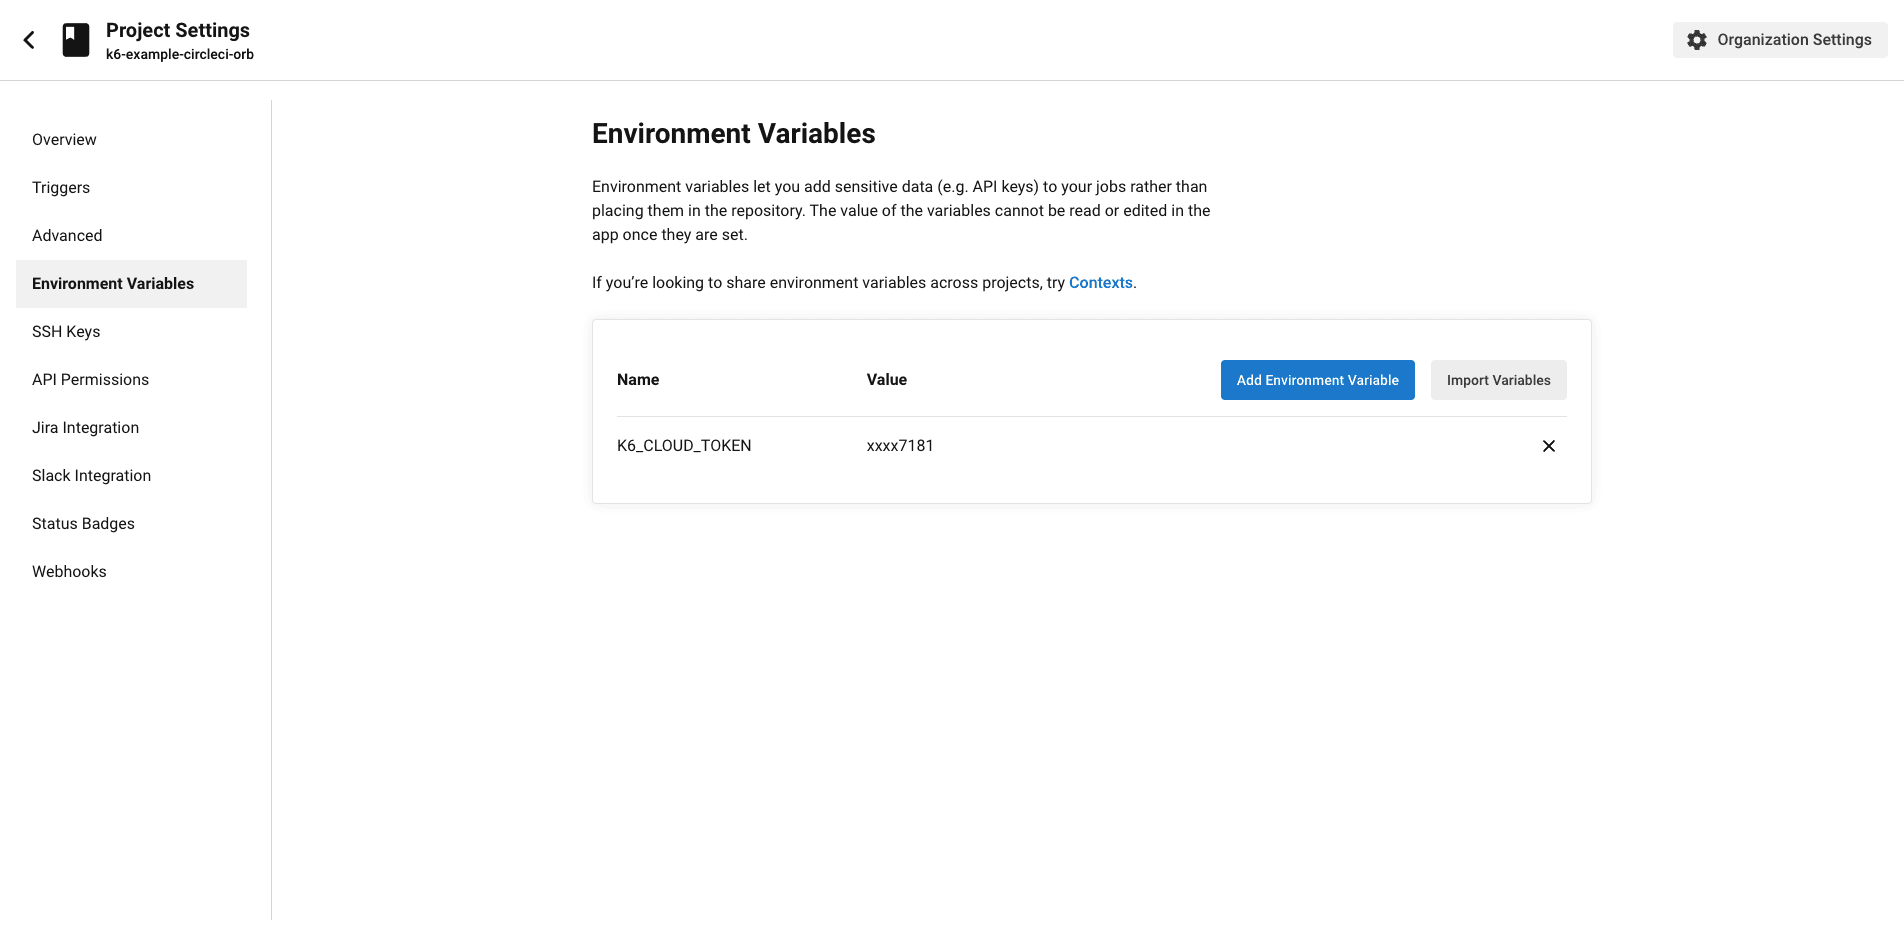The height and width of the screenshot is (925, 1904).
Task: Open the Webhooks configuration
Action: coord(69,571)
